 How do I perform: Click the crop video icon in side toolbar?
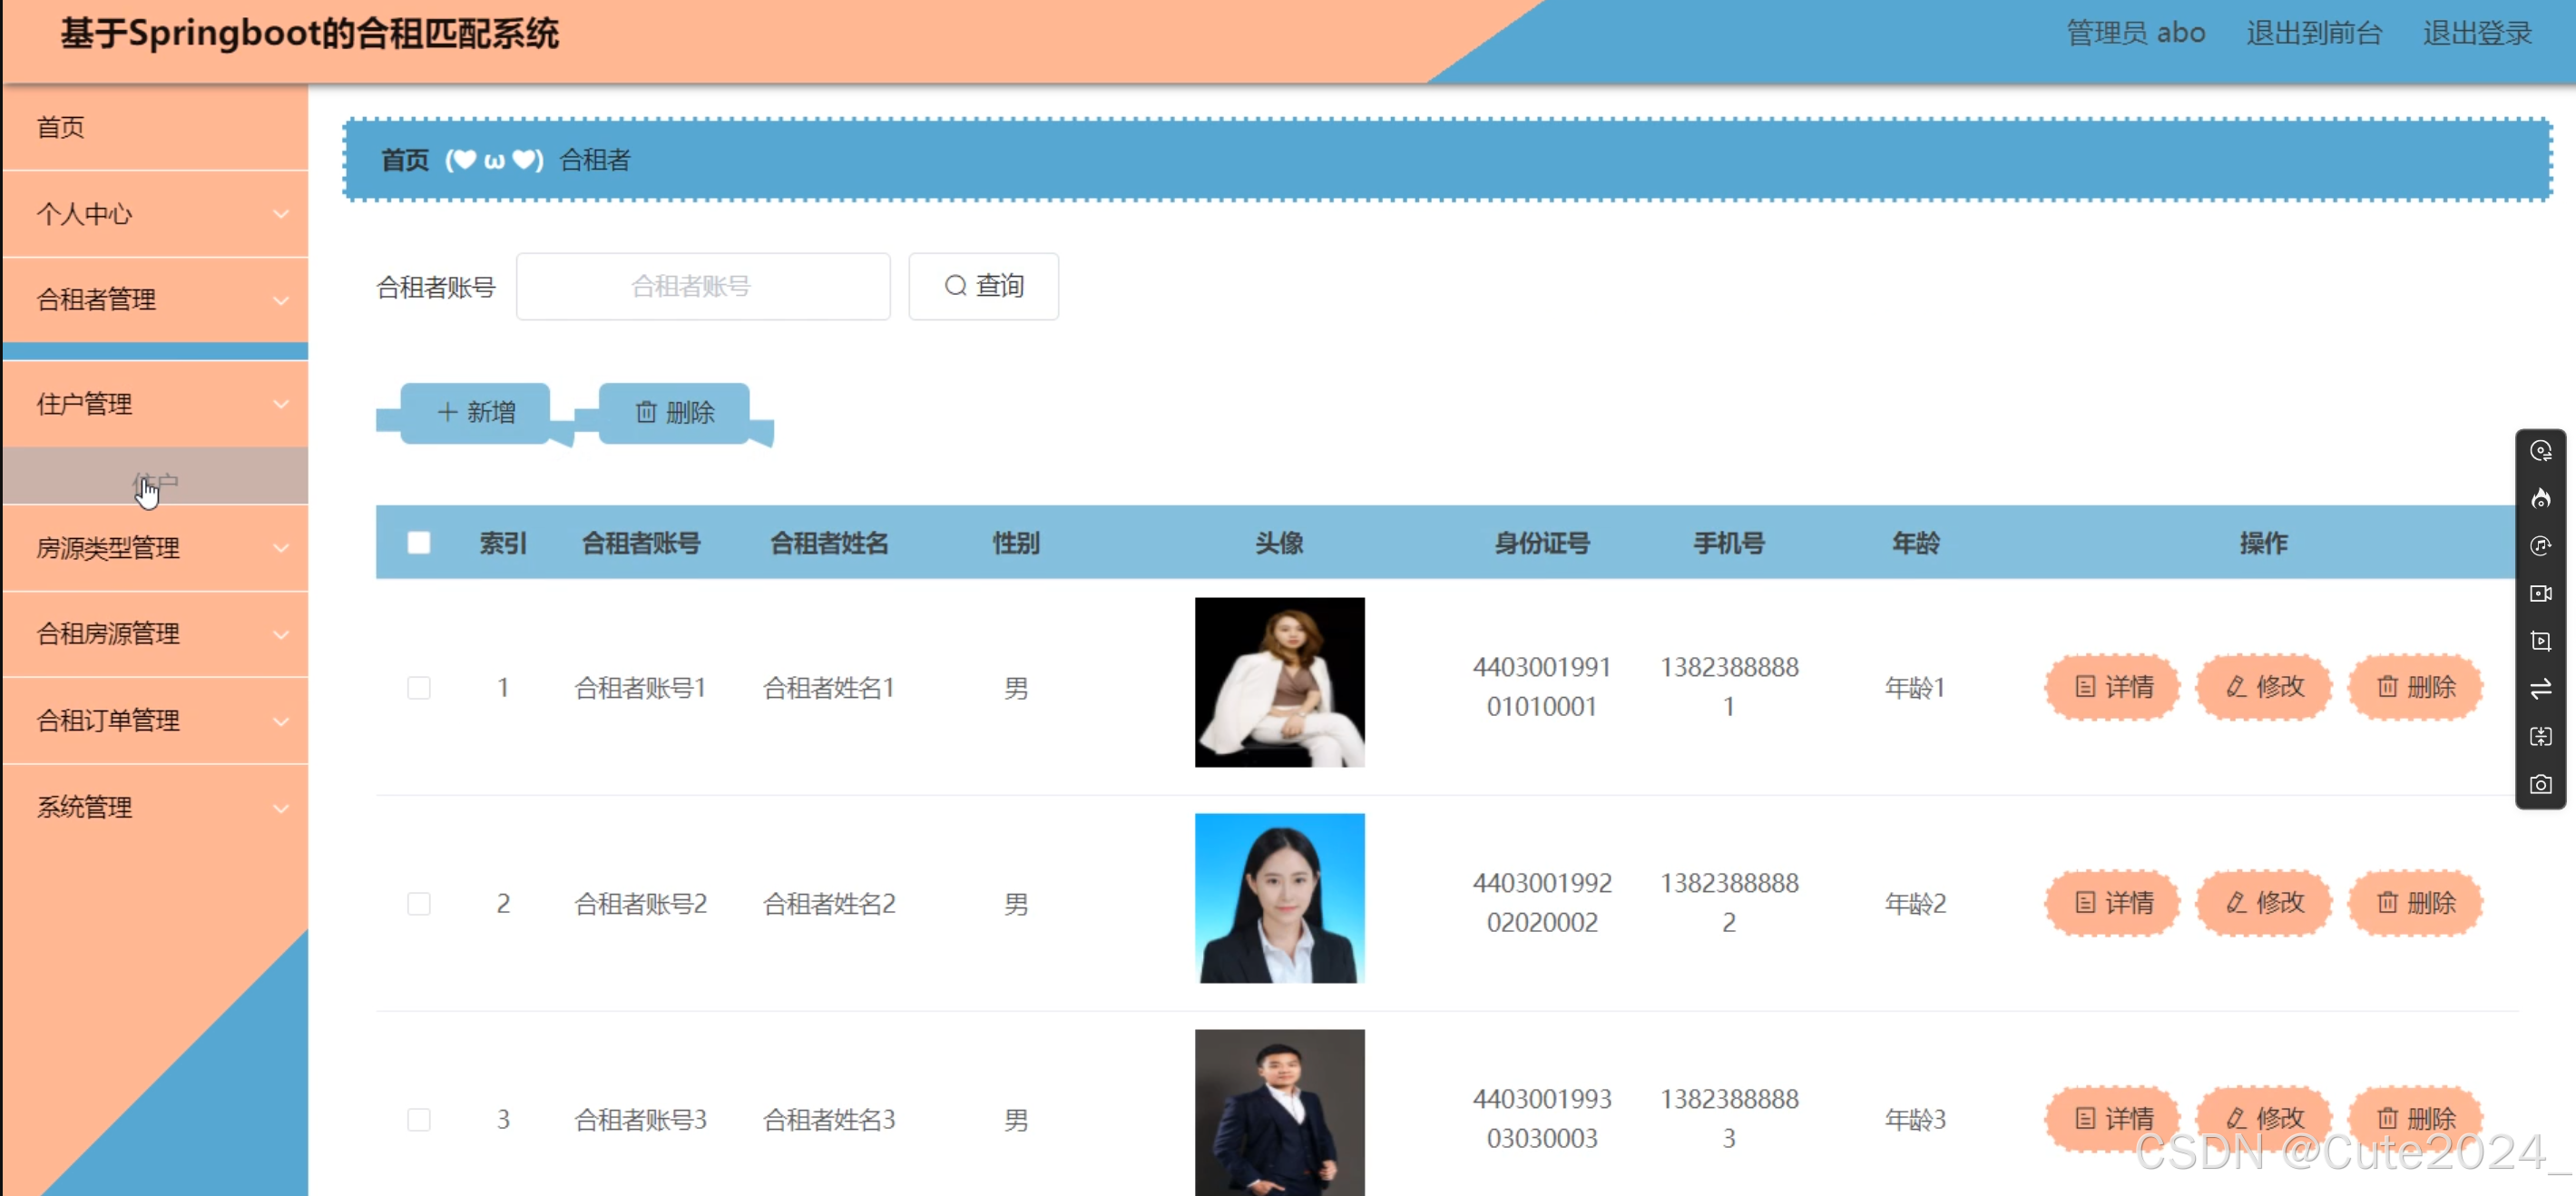pyautogui.click(x=2540, y=641)
